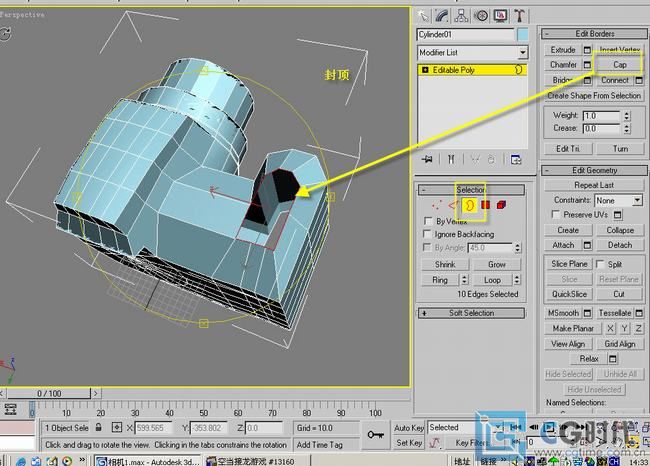This screenshot has height=466, width=650.
Task: Open the Hierarchy panel tab
Action: tap(461, 16)
